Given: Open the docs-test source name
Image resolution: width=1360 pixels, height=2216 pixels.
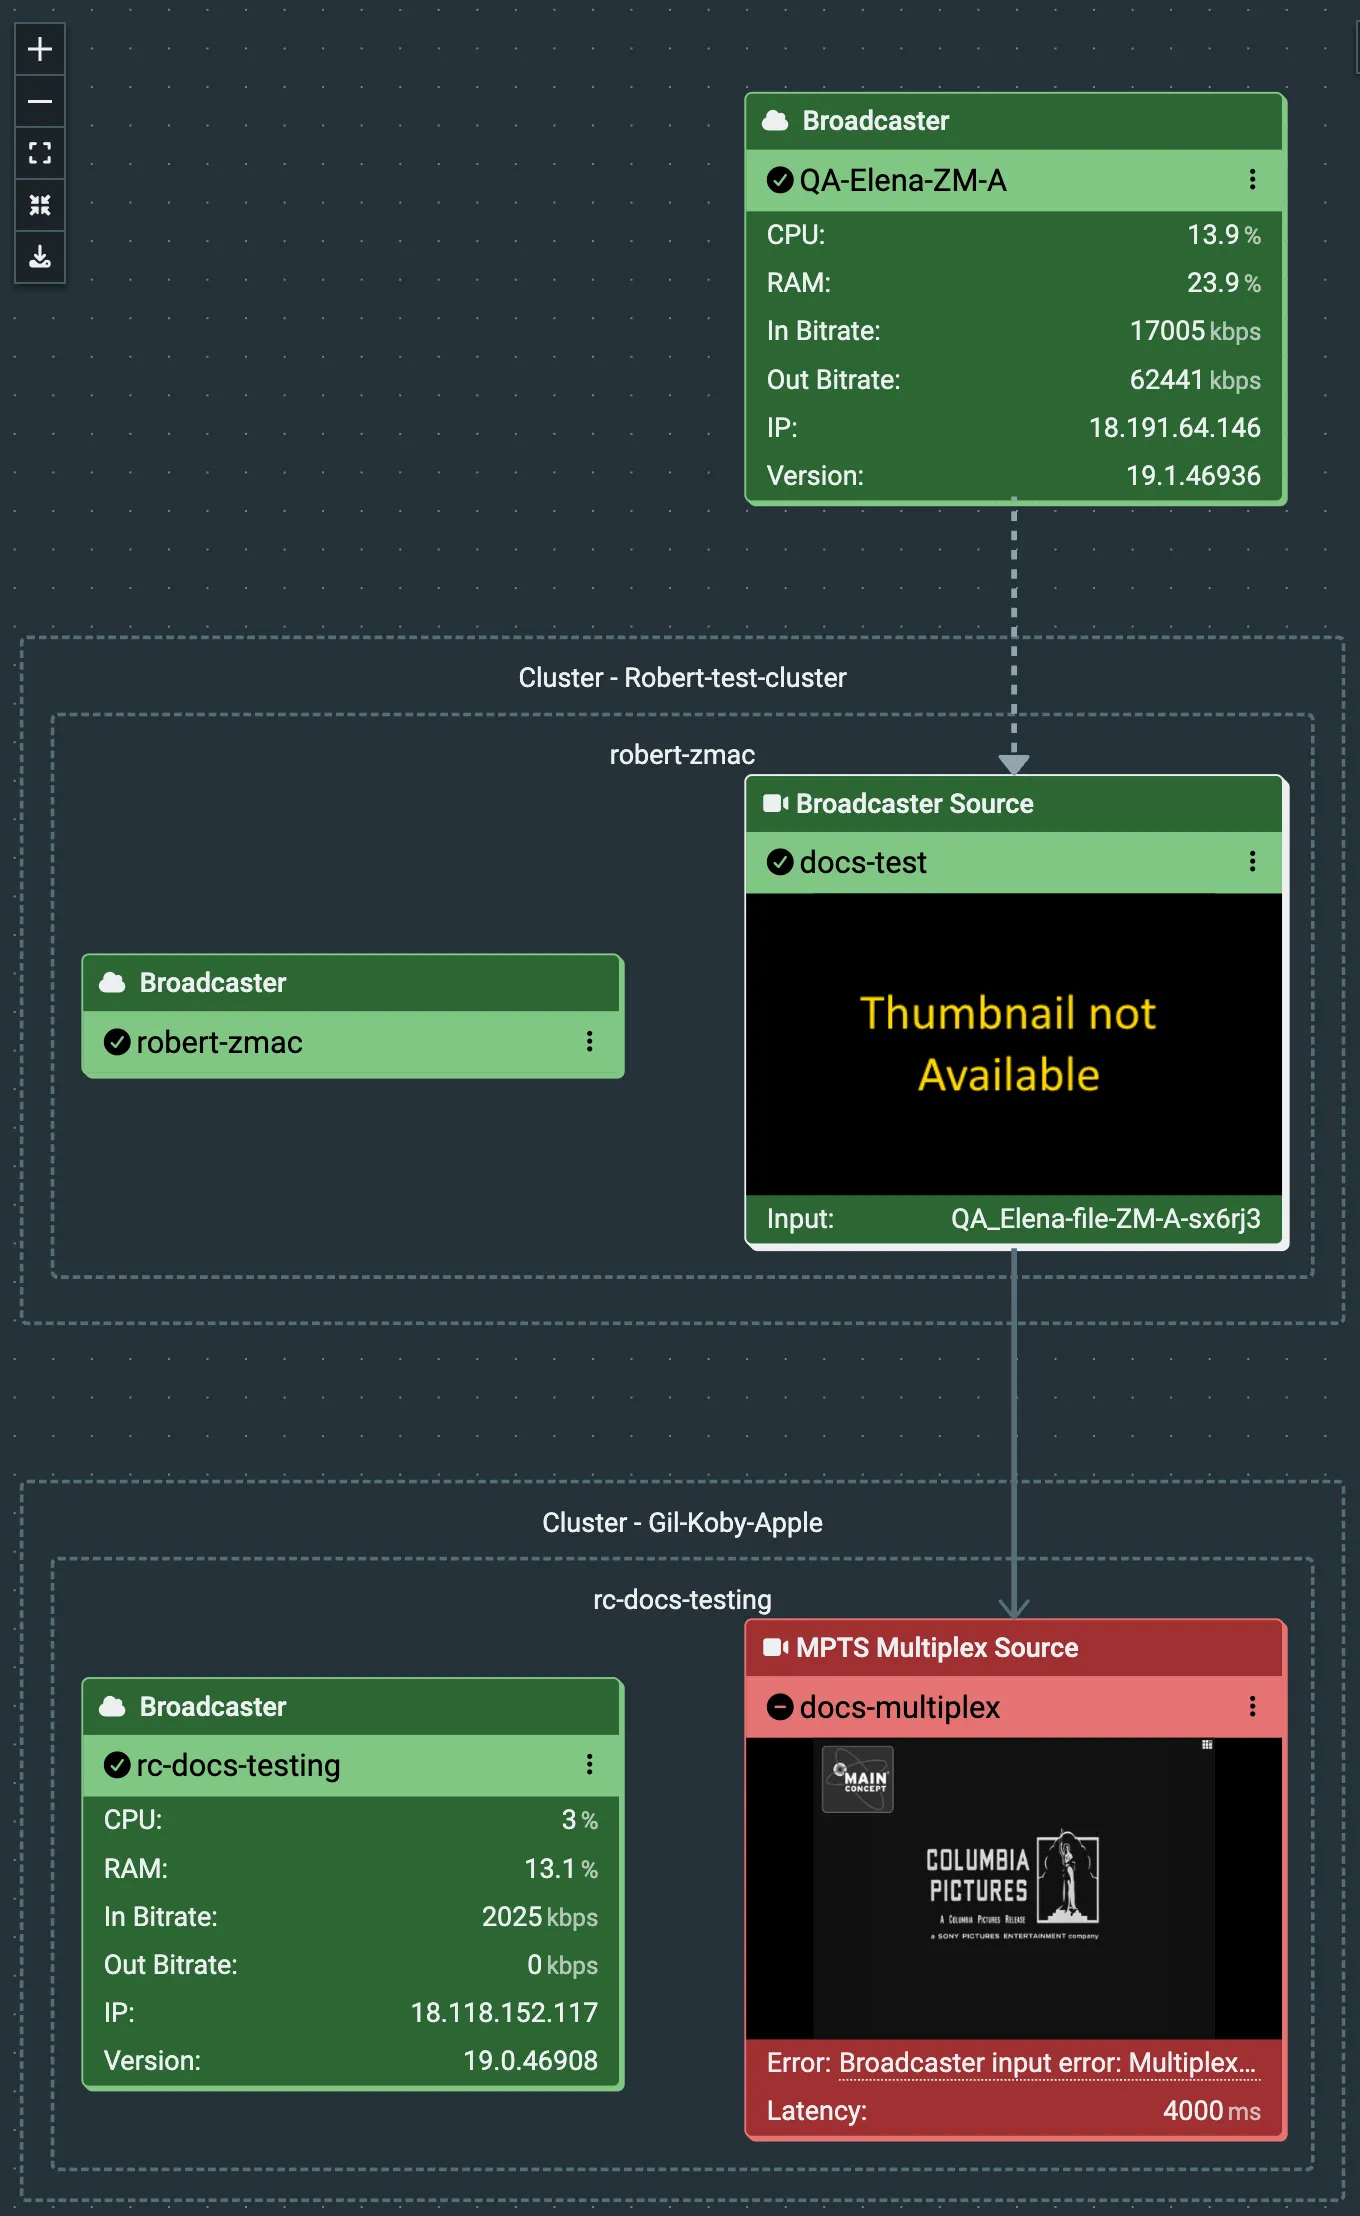Looking at the screenshot, I should point(863,862).
